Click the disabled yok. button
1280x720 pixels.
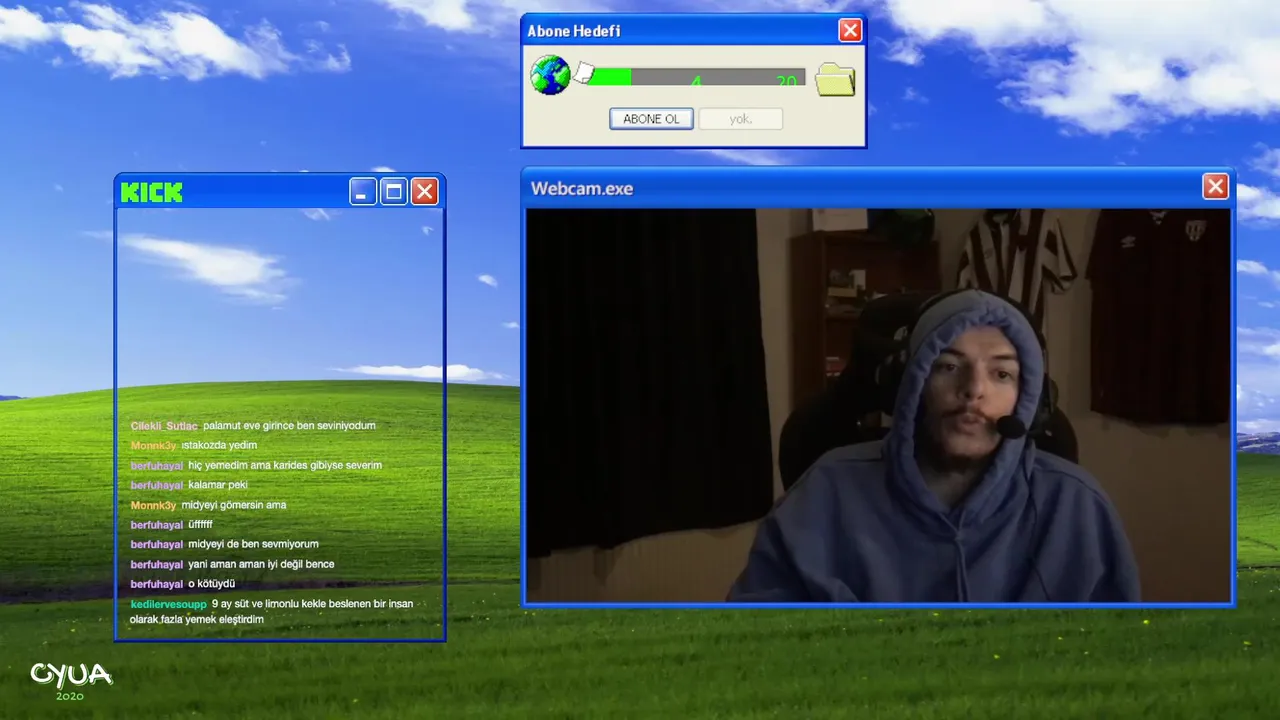740,119
